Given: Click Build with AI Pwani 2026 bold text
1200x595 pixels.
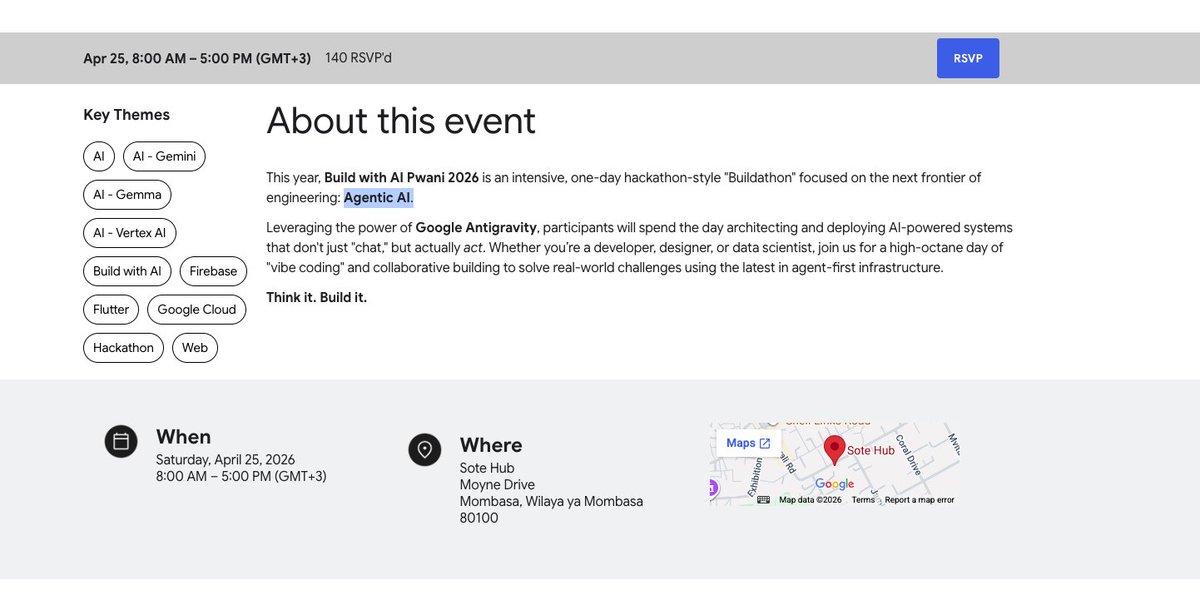Looking at the screenshot, I should pyautogui.click(x=401, y=178).
